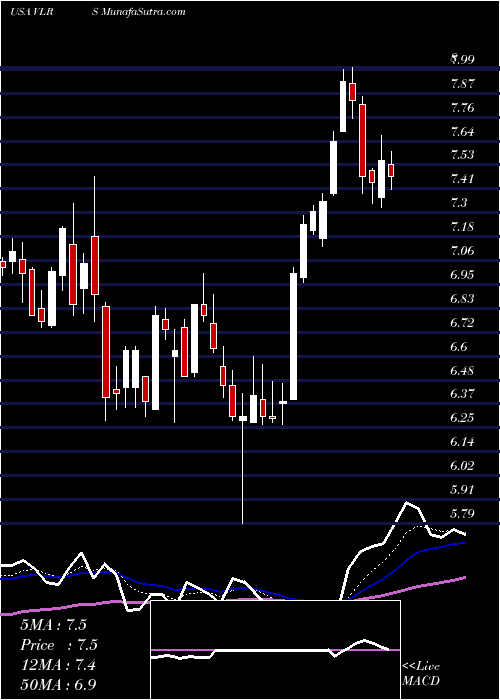Click the '<<Live MACD' label
The height and width of the screenshot is (700, 500).
[421, 674]
